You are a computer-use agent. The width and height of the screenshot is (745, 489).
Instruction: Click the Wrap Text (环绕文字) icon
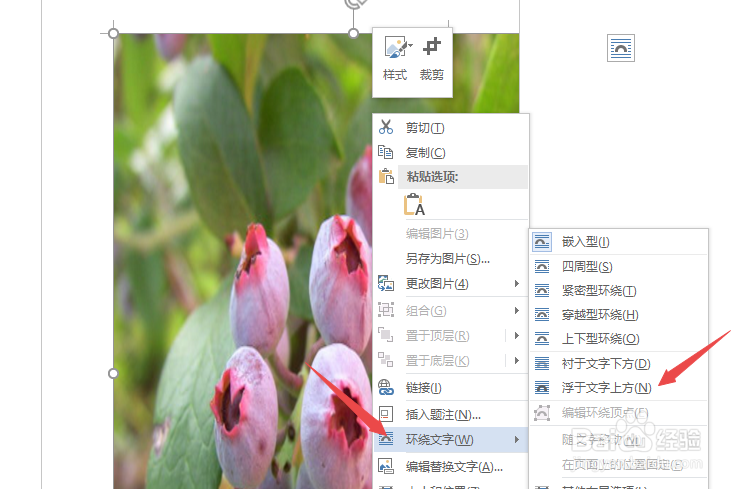click(x=386, y=439)
